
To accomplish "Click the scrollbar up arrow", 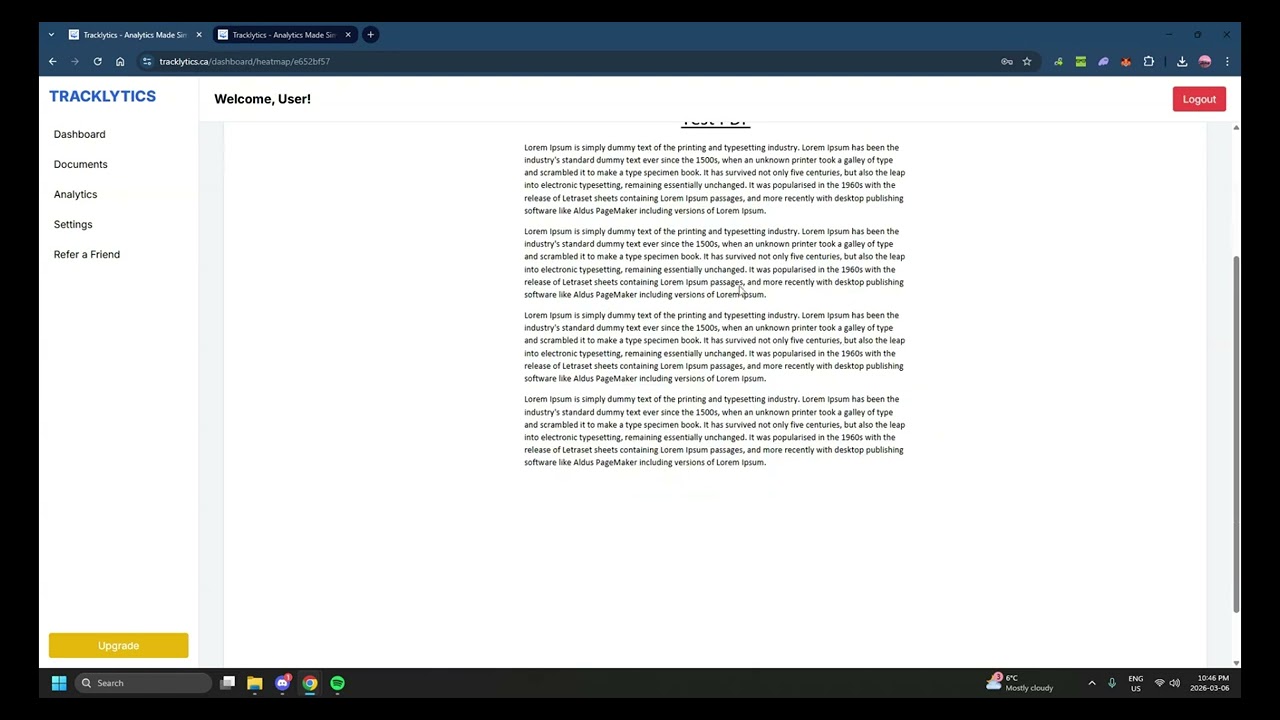I will (x=1236, y=128).
